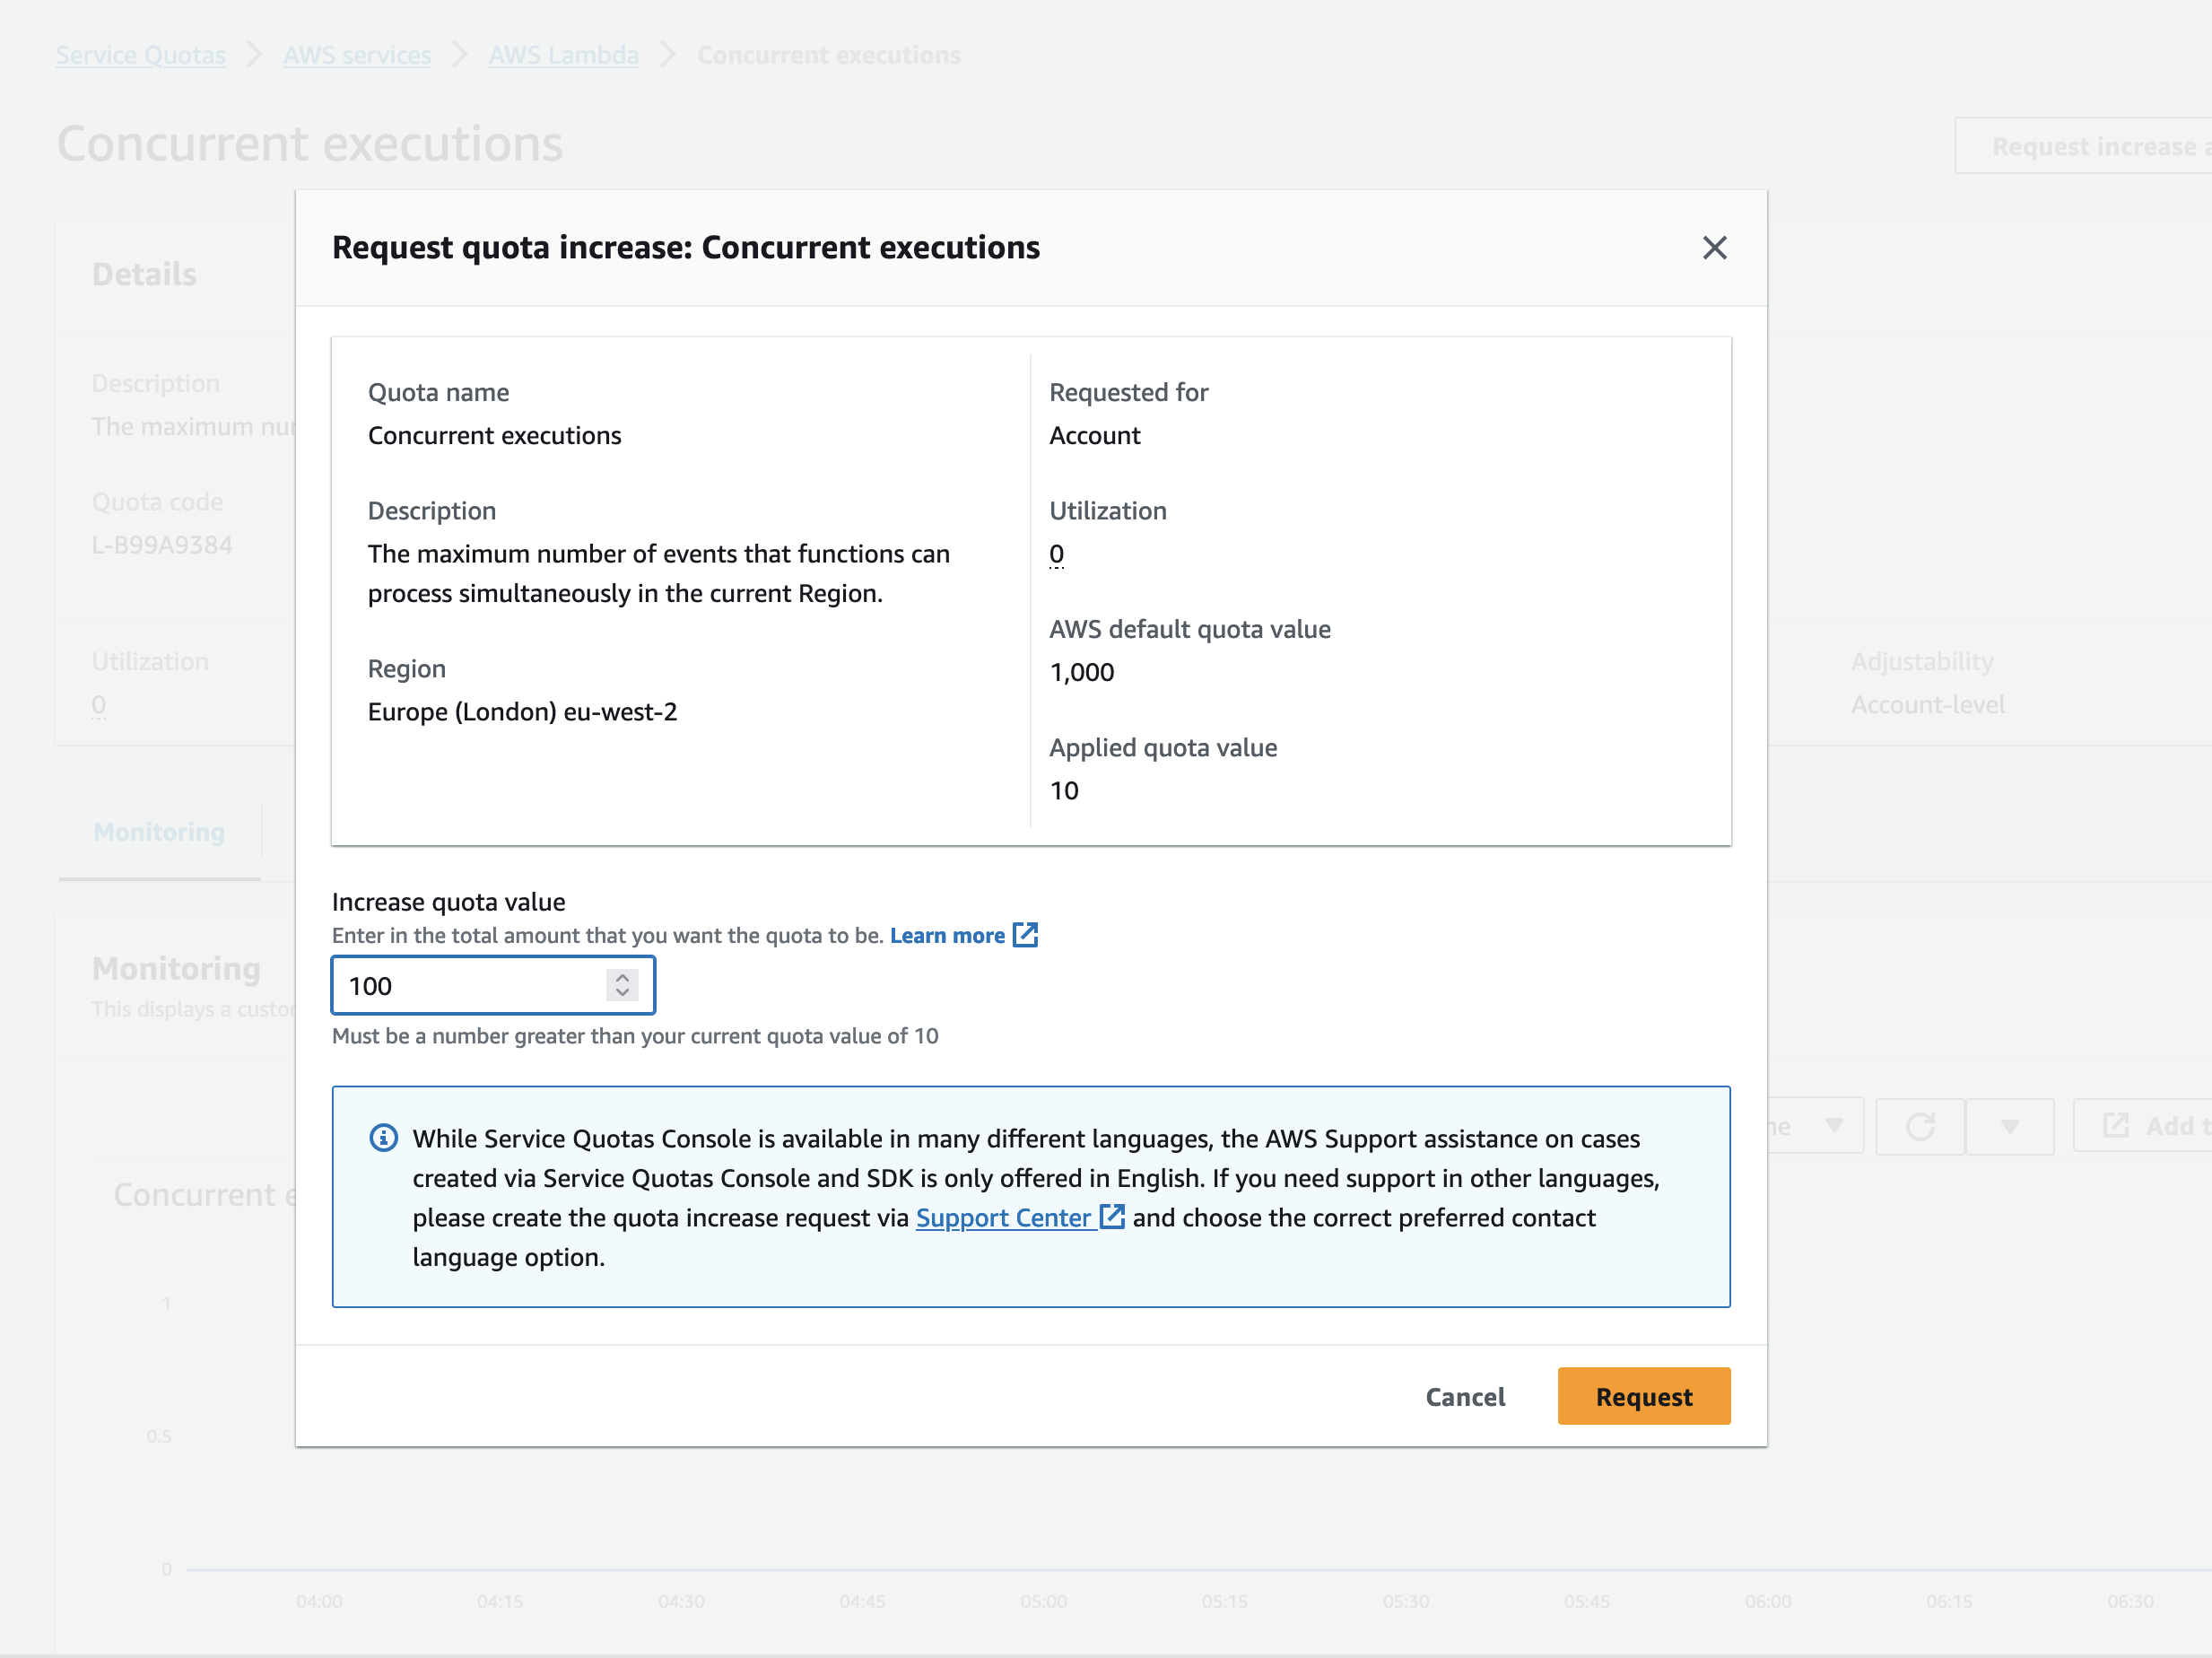Go to AWS services breadcrumb
Viewport: 2212px width, 1658px height.
point(357,55)
